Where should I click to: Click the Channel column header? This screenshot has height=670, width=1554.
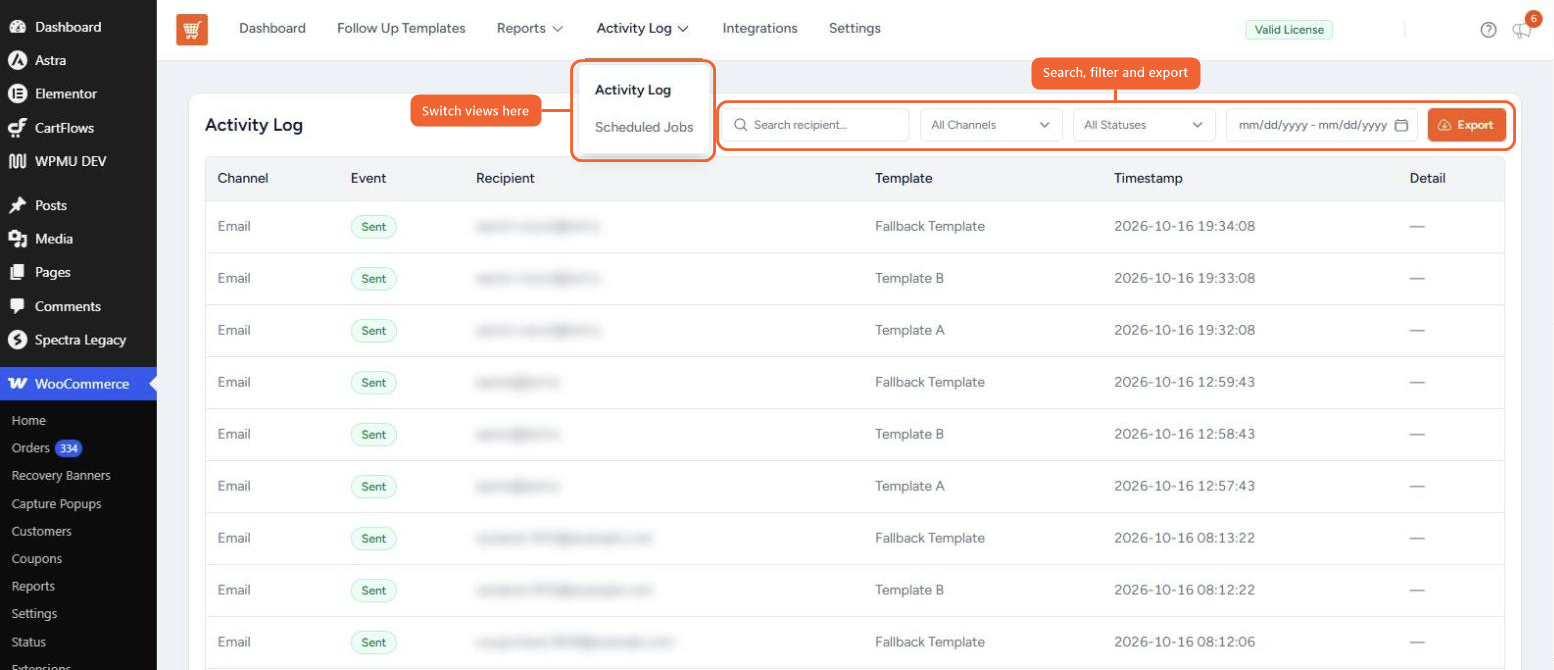pos(243,178)
